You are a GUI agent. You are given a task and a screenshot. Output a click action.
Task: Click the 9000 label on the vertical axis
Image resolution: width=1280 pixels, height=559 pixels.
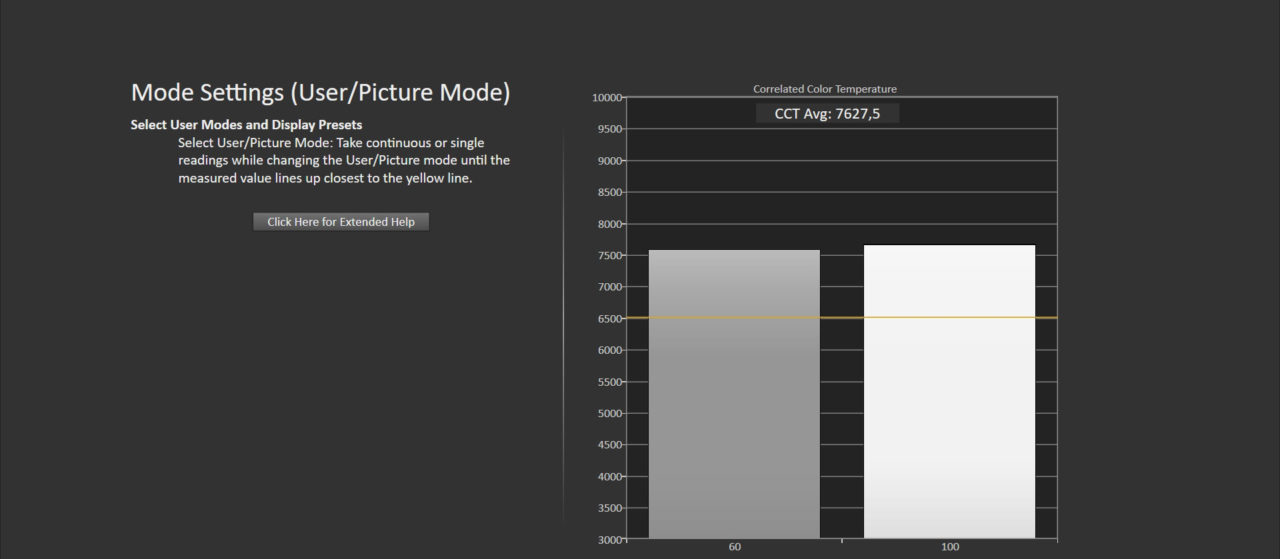(609, 161)
